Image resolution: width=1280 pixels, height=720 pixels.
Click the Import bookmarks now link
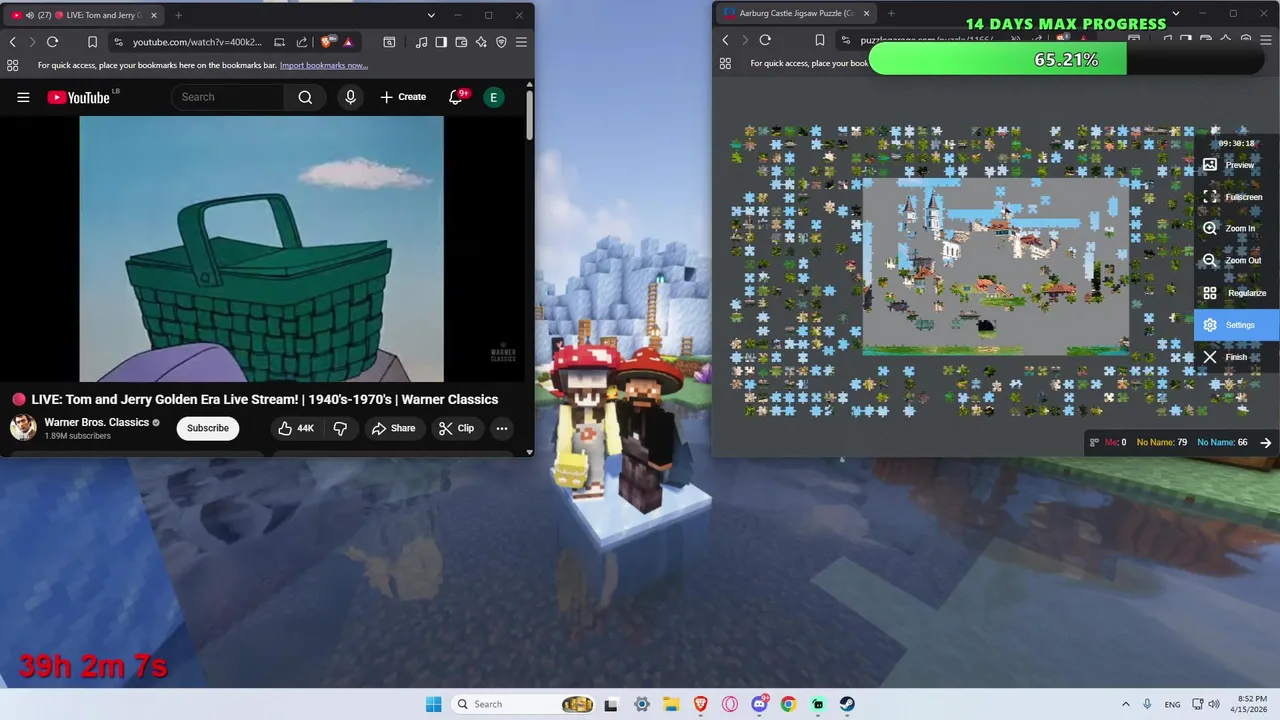324,65
